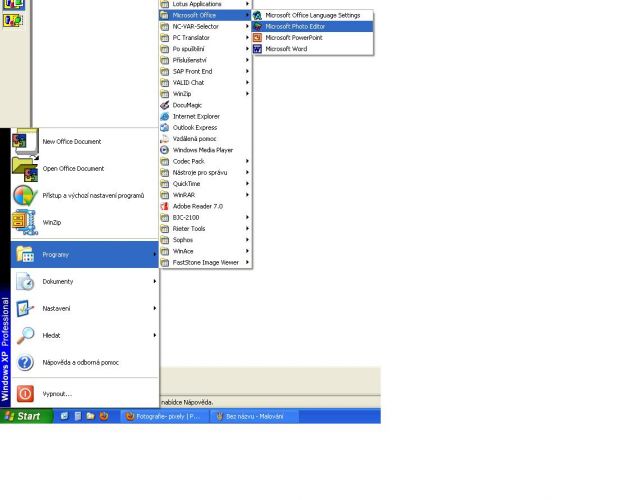
Task: Expand the Codec Pack folder
Action: pos(205,161)
